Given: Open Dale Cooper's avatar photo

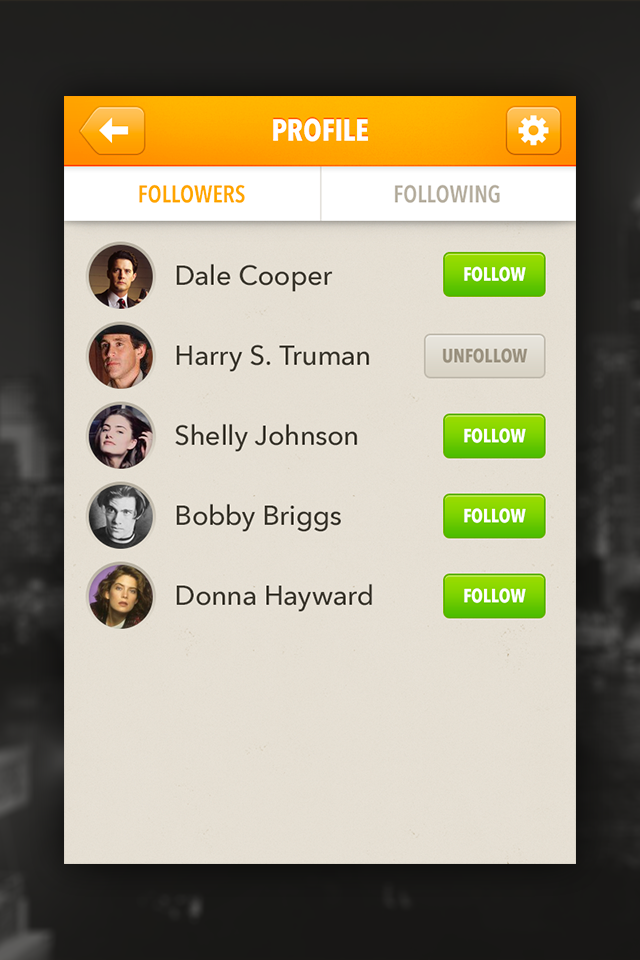Looking at the screenshot, I should tap(121, 276).
